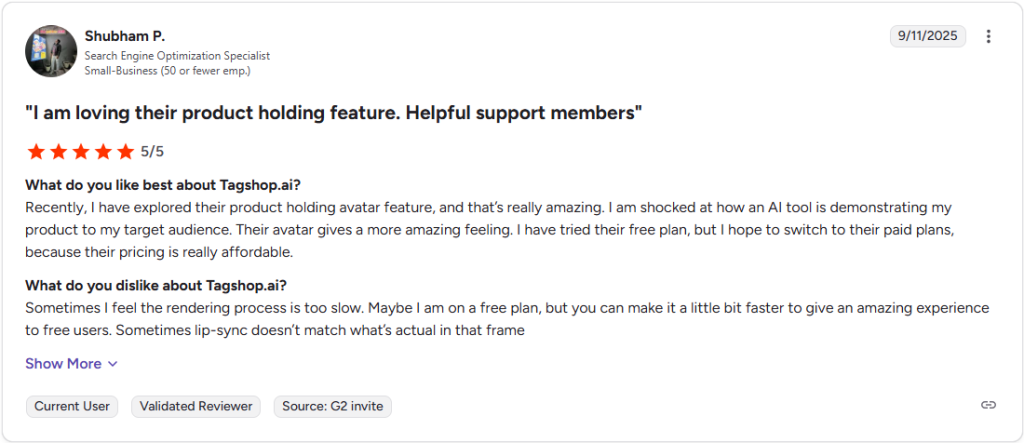Click the "What do you like best" heading

163,185
